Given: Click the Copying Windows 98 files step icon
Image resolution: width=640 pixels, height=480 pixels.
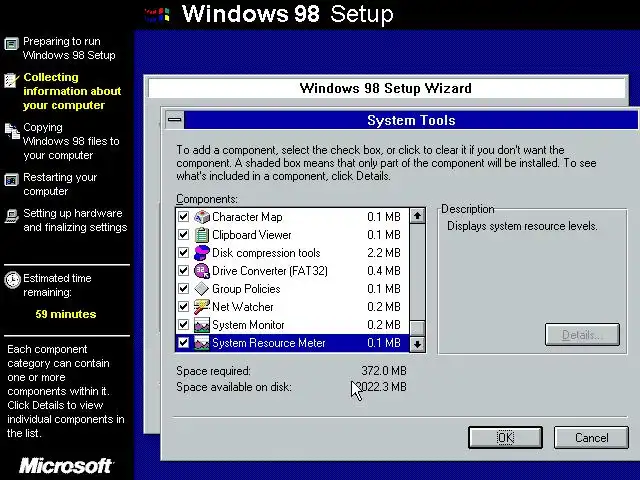Looking at the screenshot, I should [12, 131].
